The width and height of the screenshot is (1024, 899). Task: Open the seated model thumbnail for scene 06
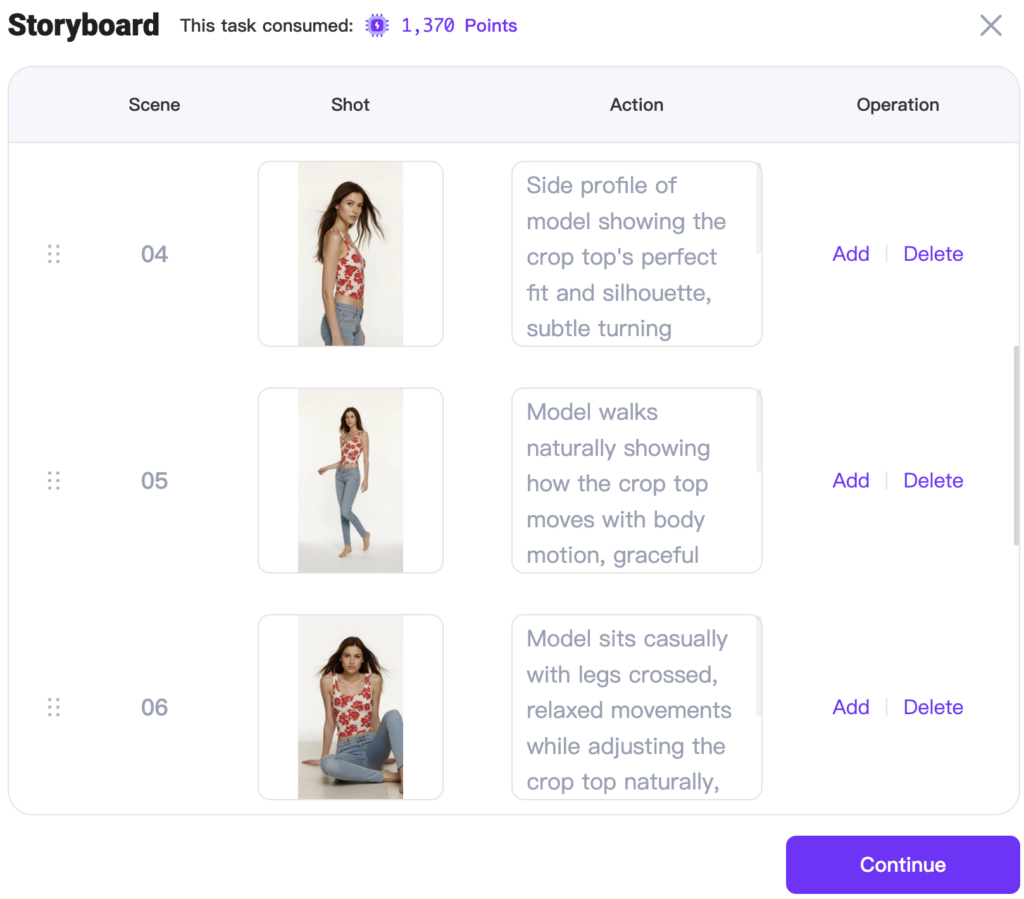point(350,707)
